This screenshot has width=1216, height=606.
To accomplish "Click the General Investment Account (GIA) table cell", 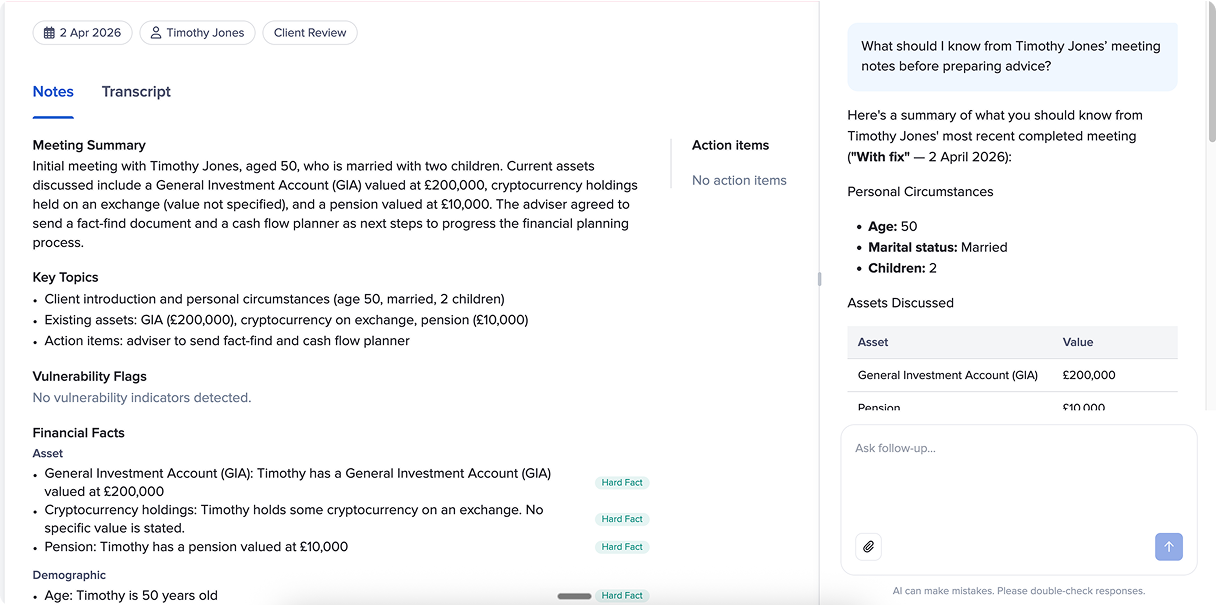I will [x=948, y=375].
